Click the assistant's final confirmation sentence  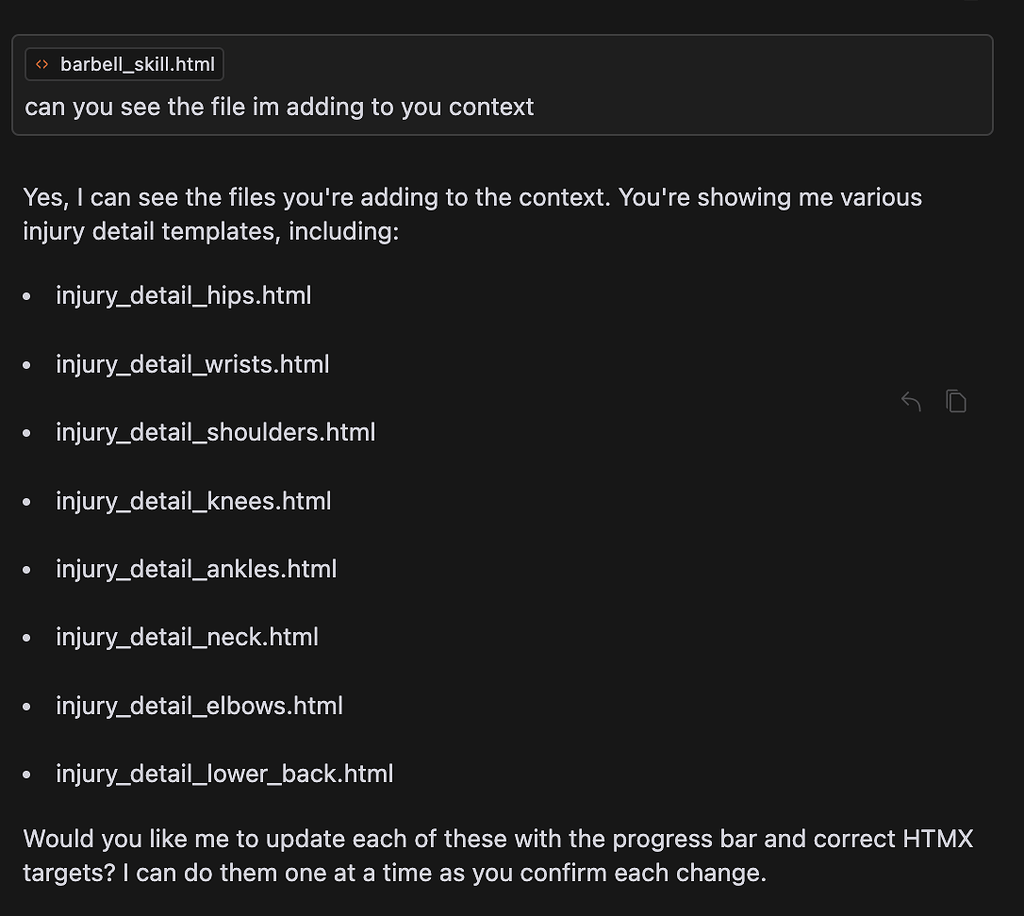(x=497, y=855)
